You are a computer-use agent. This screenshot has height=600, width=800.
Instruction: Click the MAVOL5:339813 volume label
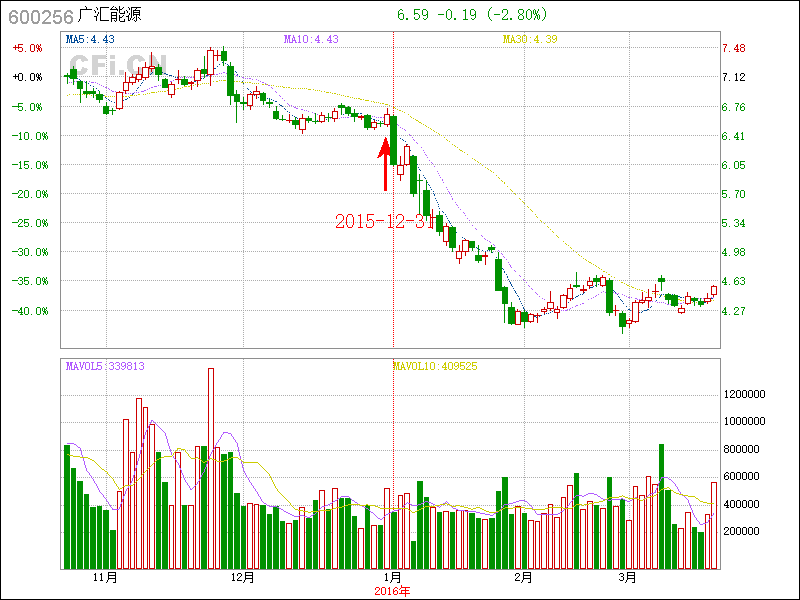click(x=105, y=366)
